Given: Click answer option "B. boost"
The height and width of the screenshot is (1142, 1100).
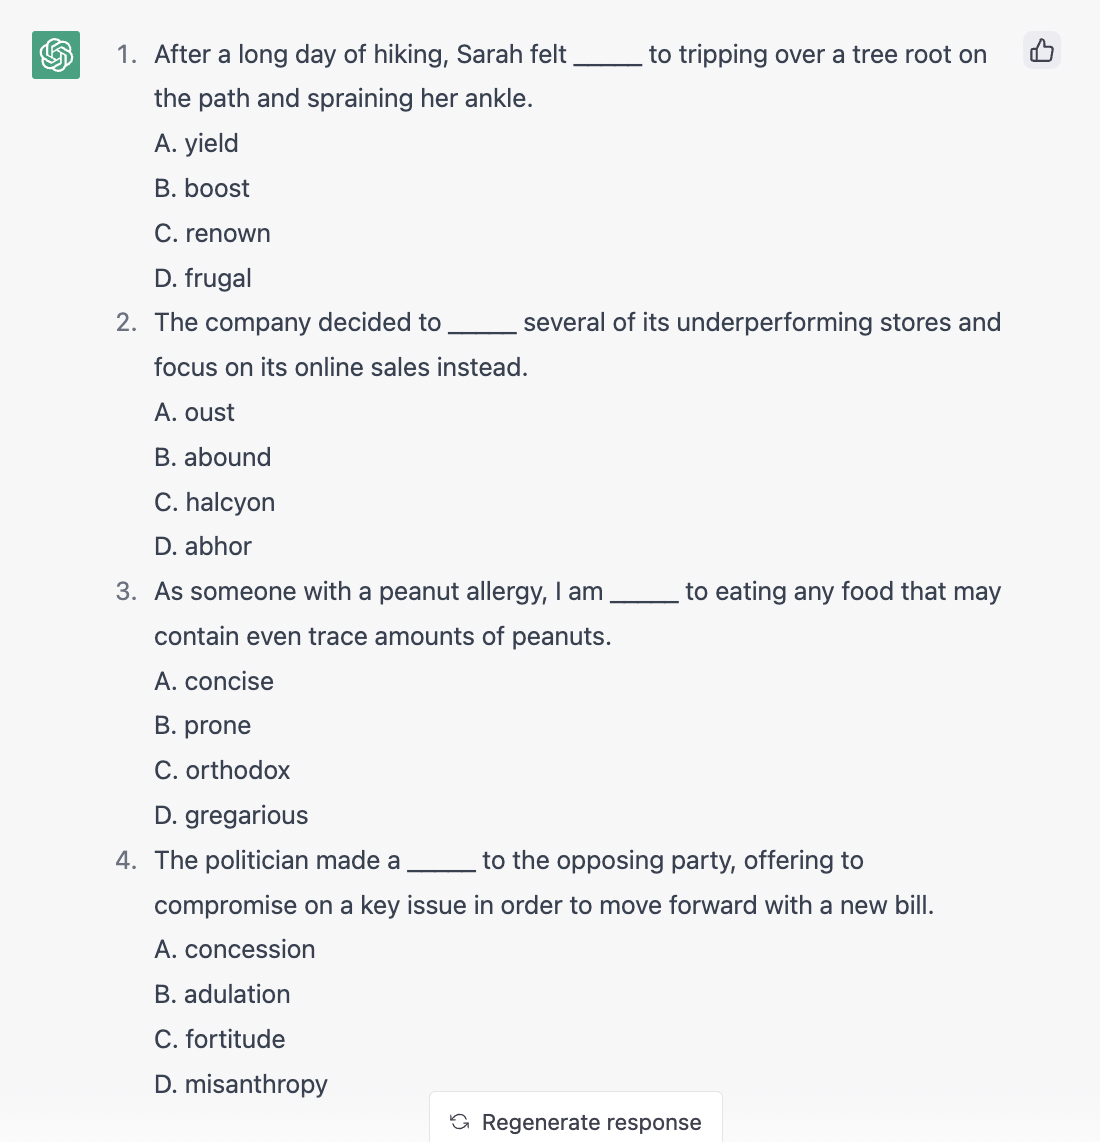Looking at the screenshot, I should point(202,188).
